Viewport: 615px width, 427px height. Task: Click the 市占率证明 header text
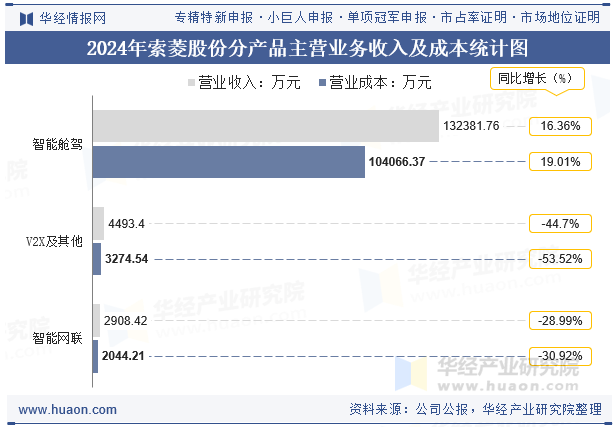click(474, 18)
